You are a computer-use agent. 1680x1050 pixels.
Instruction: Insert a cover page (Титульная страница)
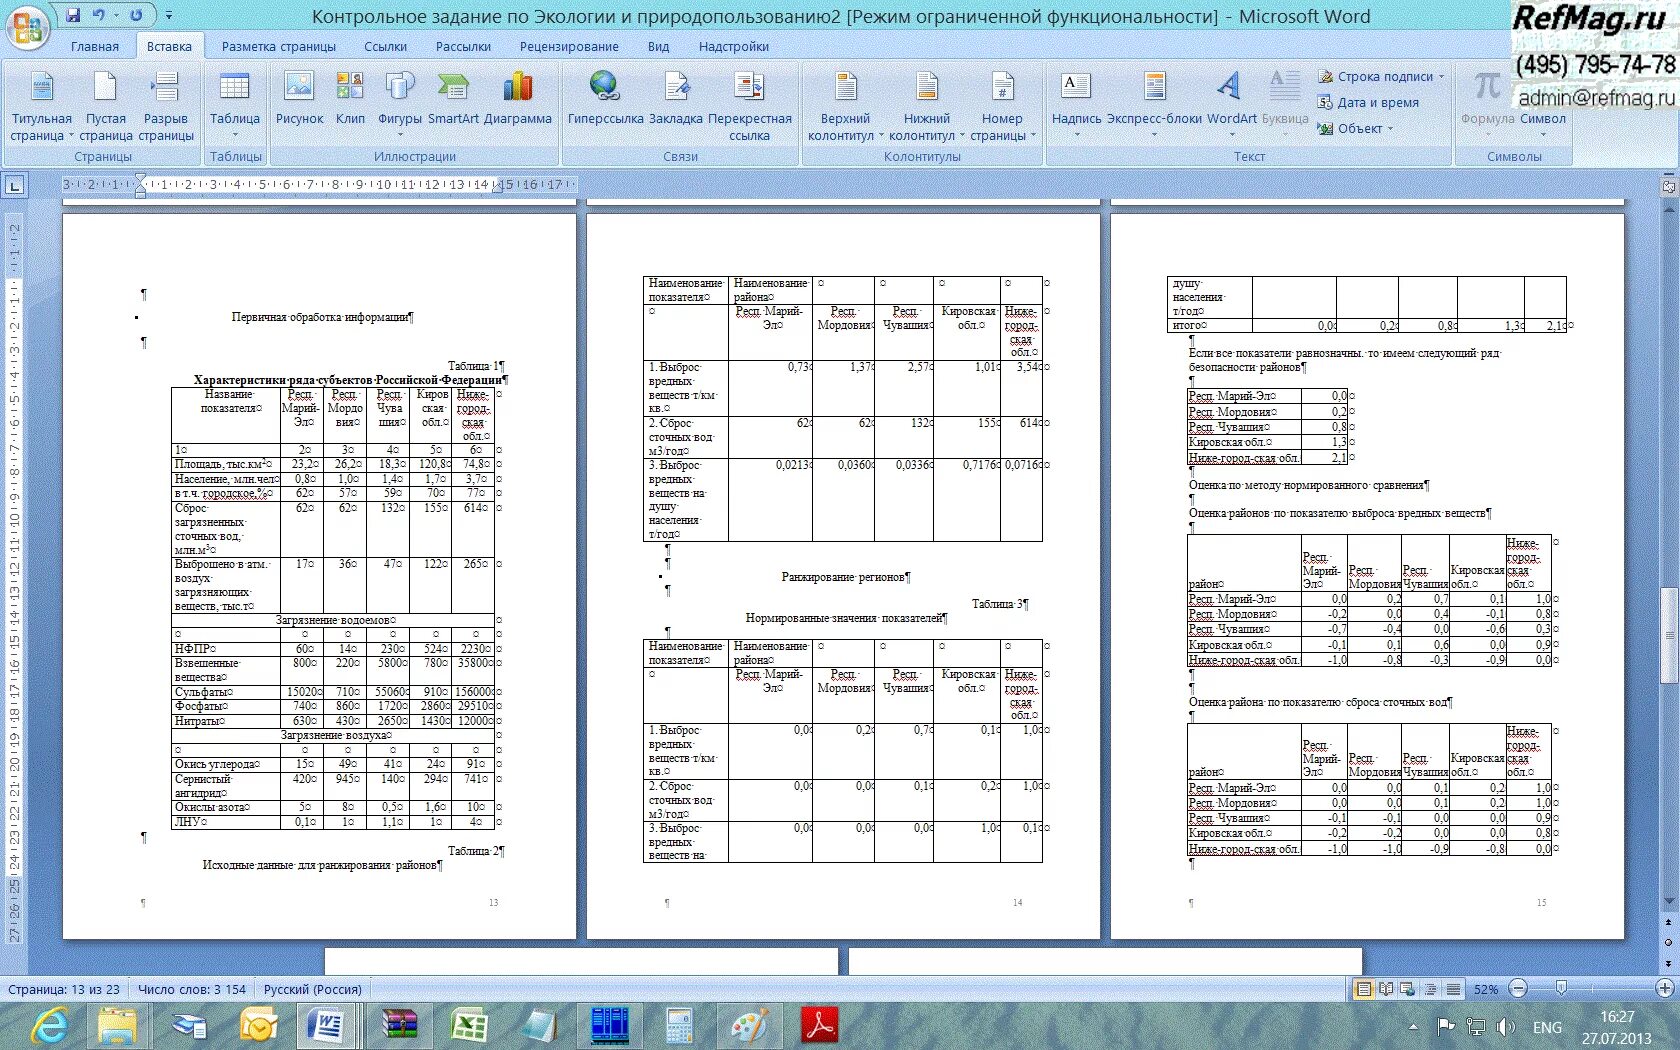pyautogui.click(x=41, y=106)
